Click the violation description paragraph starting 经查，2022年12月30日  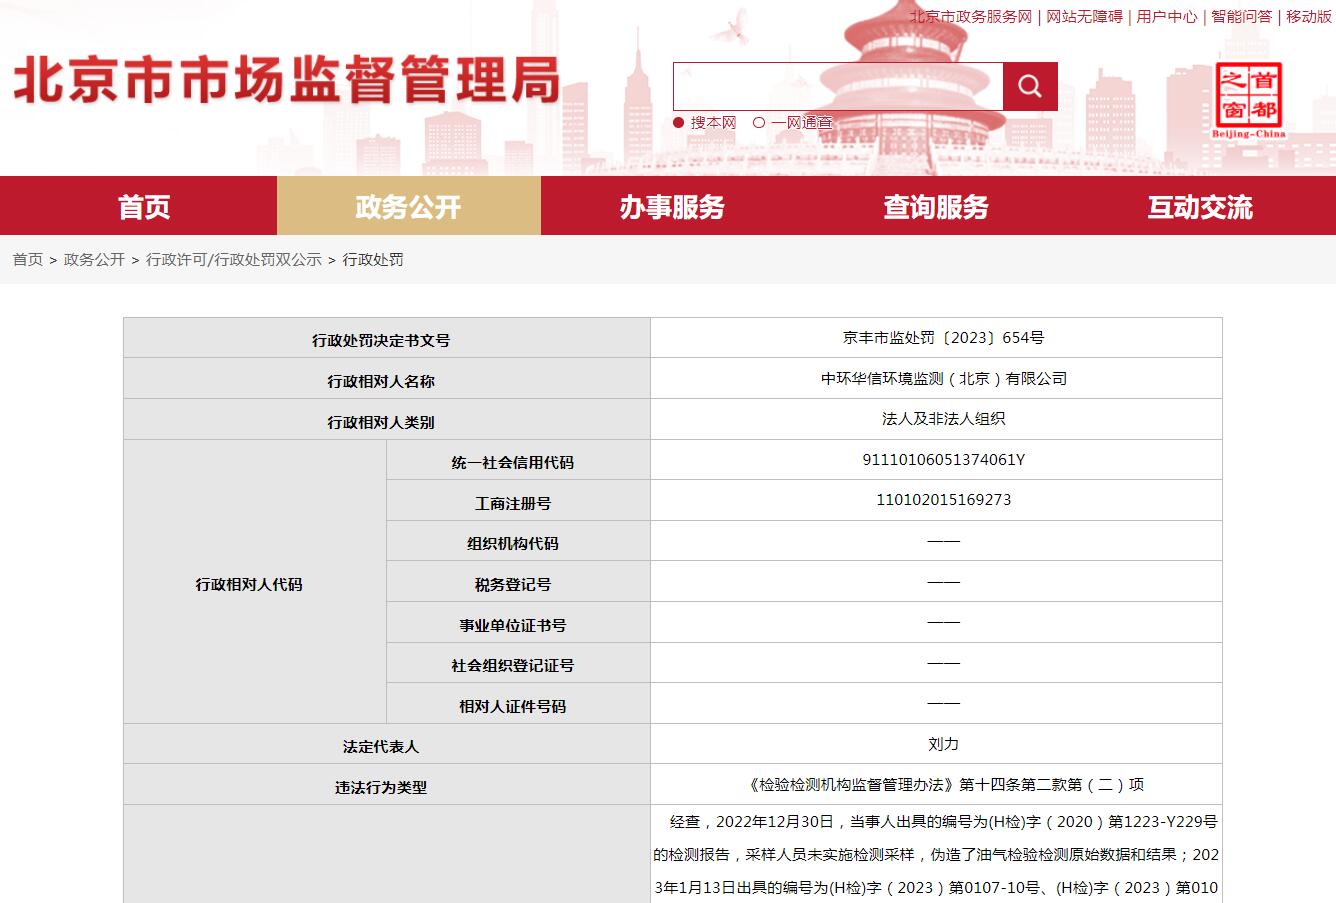[936, 855]
